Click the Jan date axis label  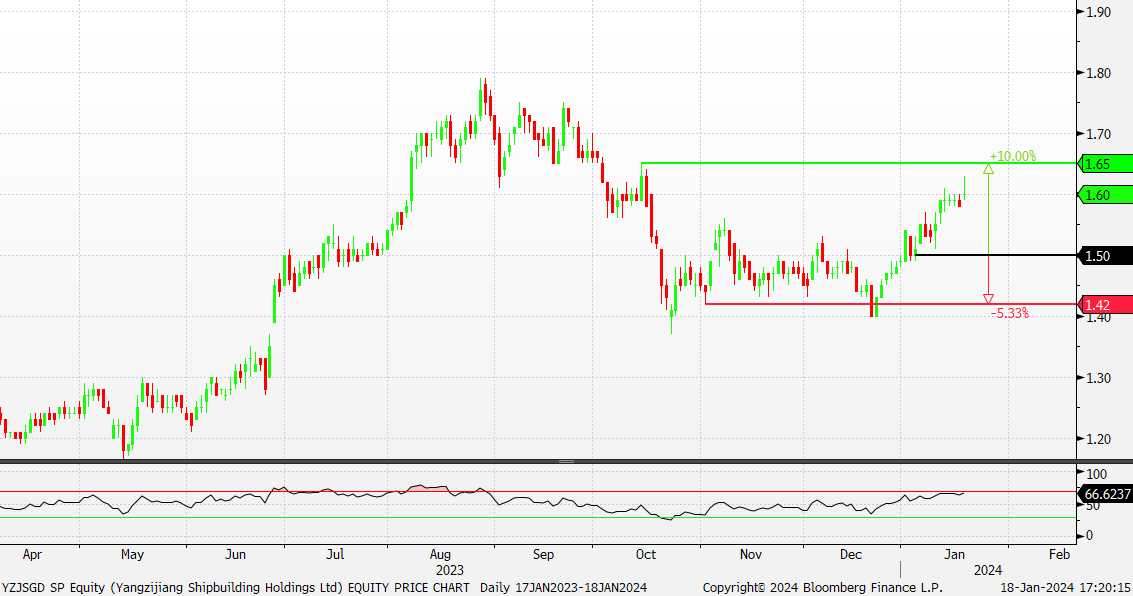(x=955, y=555)
